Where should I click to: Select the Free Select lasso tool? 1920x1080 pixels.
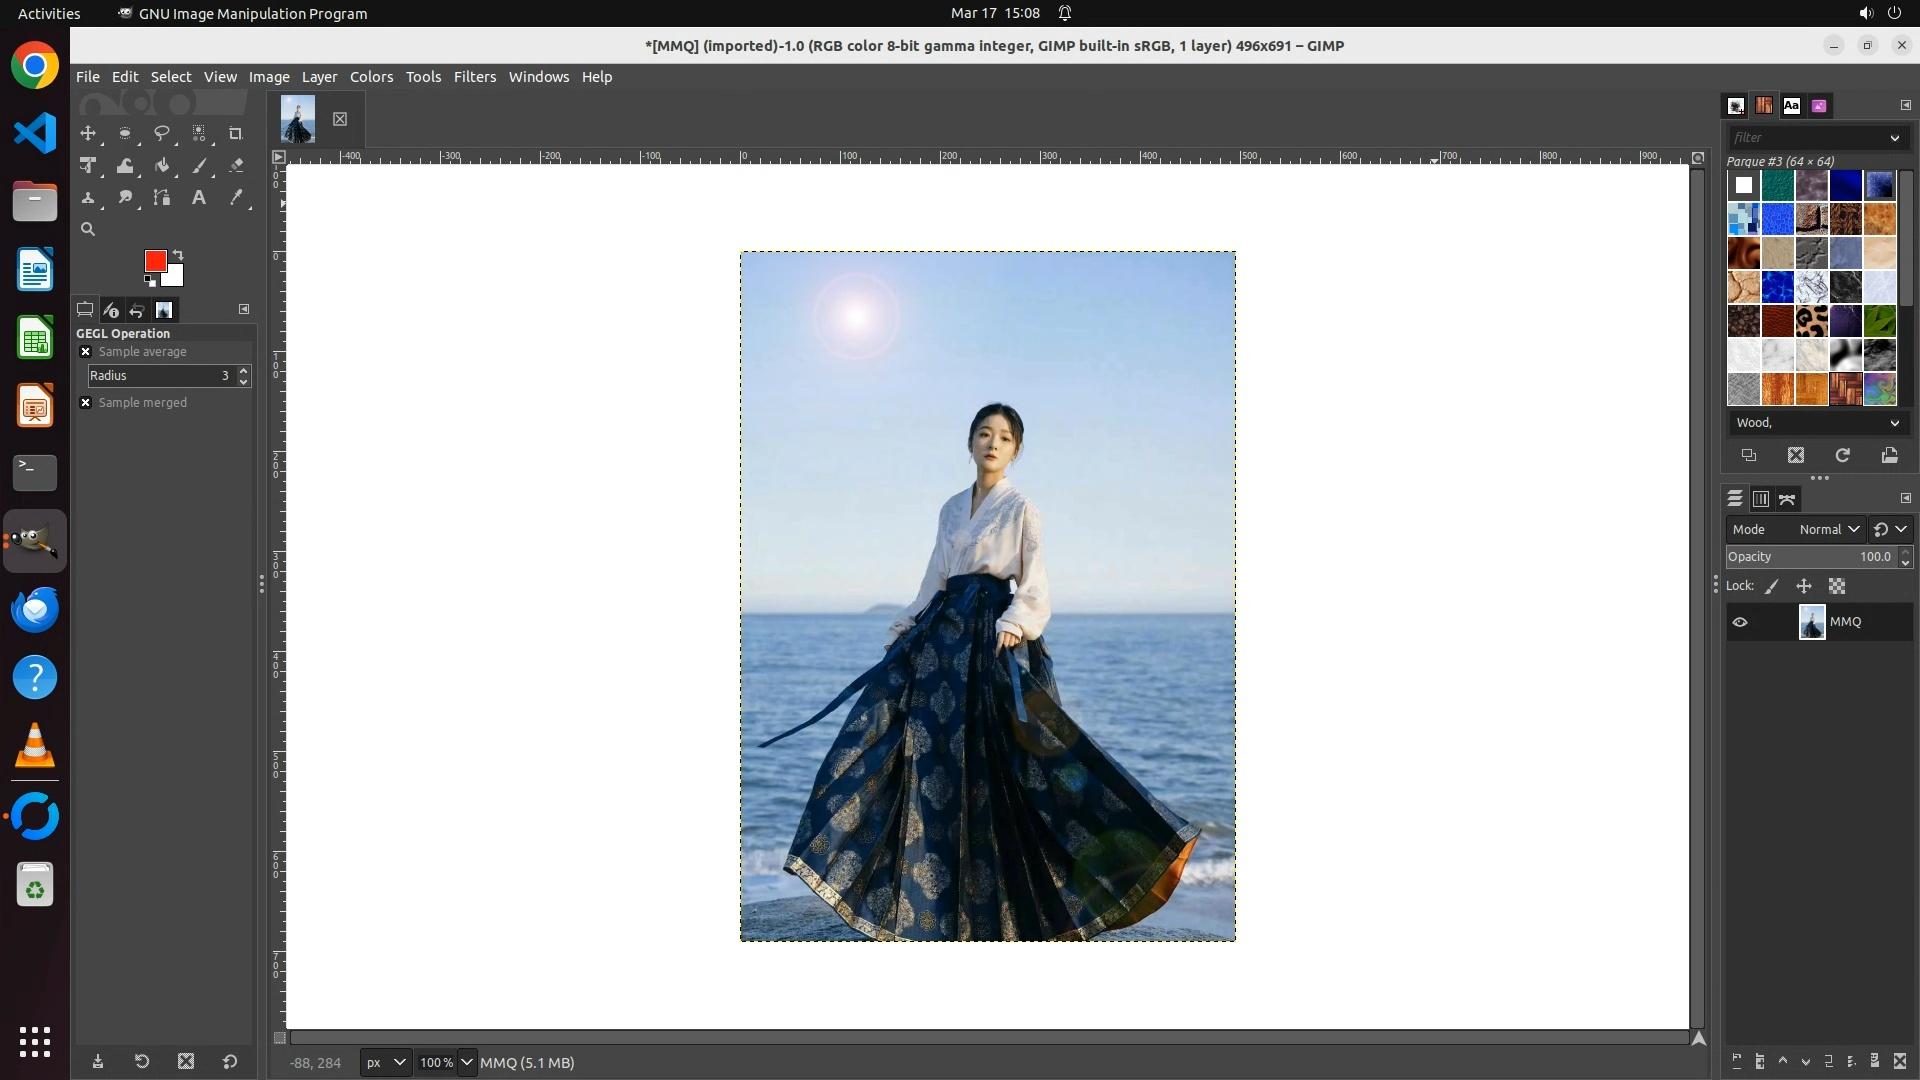pos(162,133)
